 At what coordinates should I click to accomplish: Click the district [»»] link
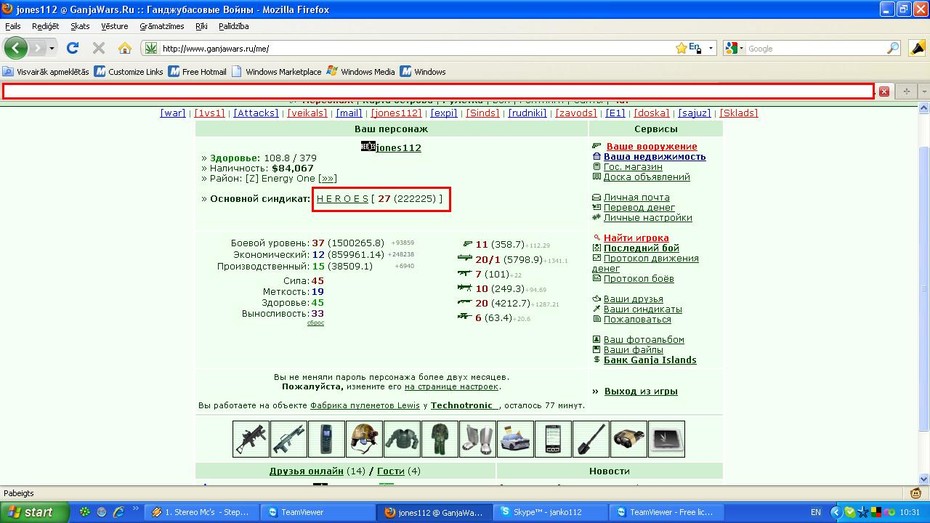point(327,178)
